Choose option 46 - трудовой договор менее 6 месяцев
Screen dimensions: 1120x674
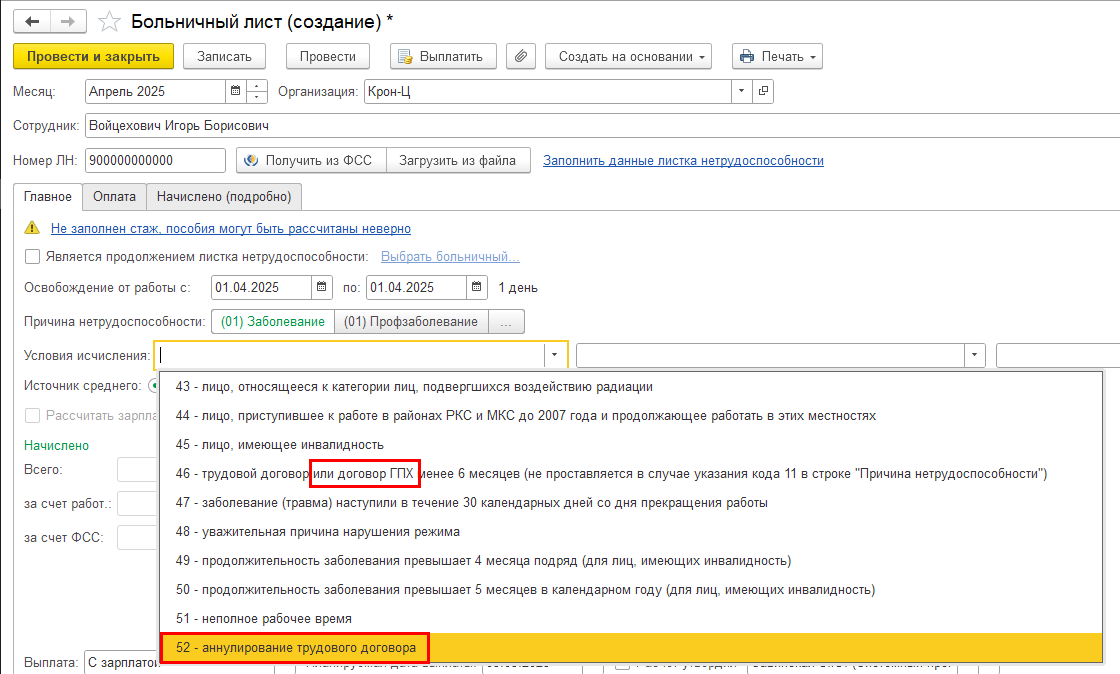(631, 473)
